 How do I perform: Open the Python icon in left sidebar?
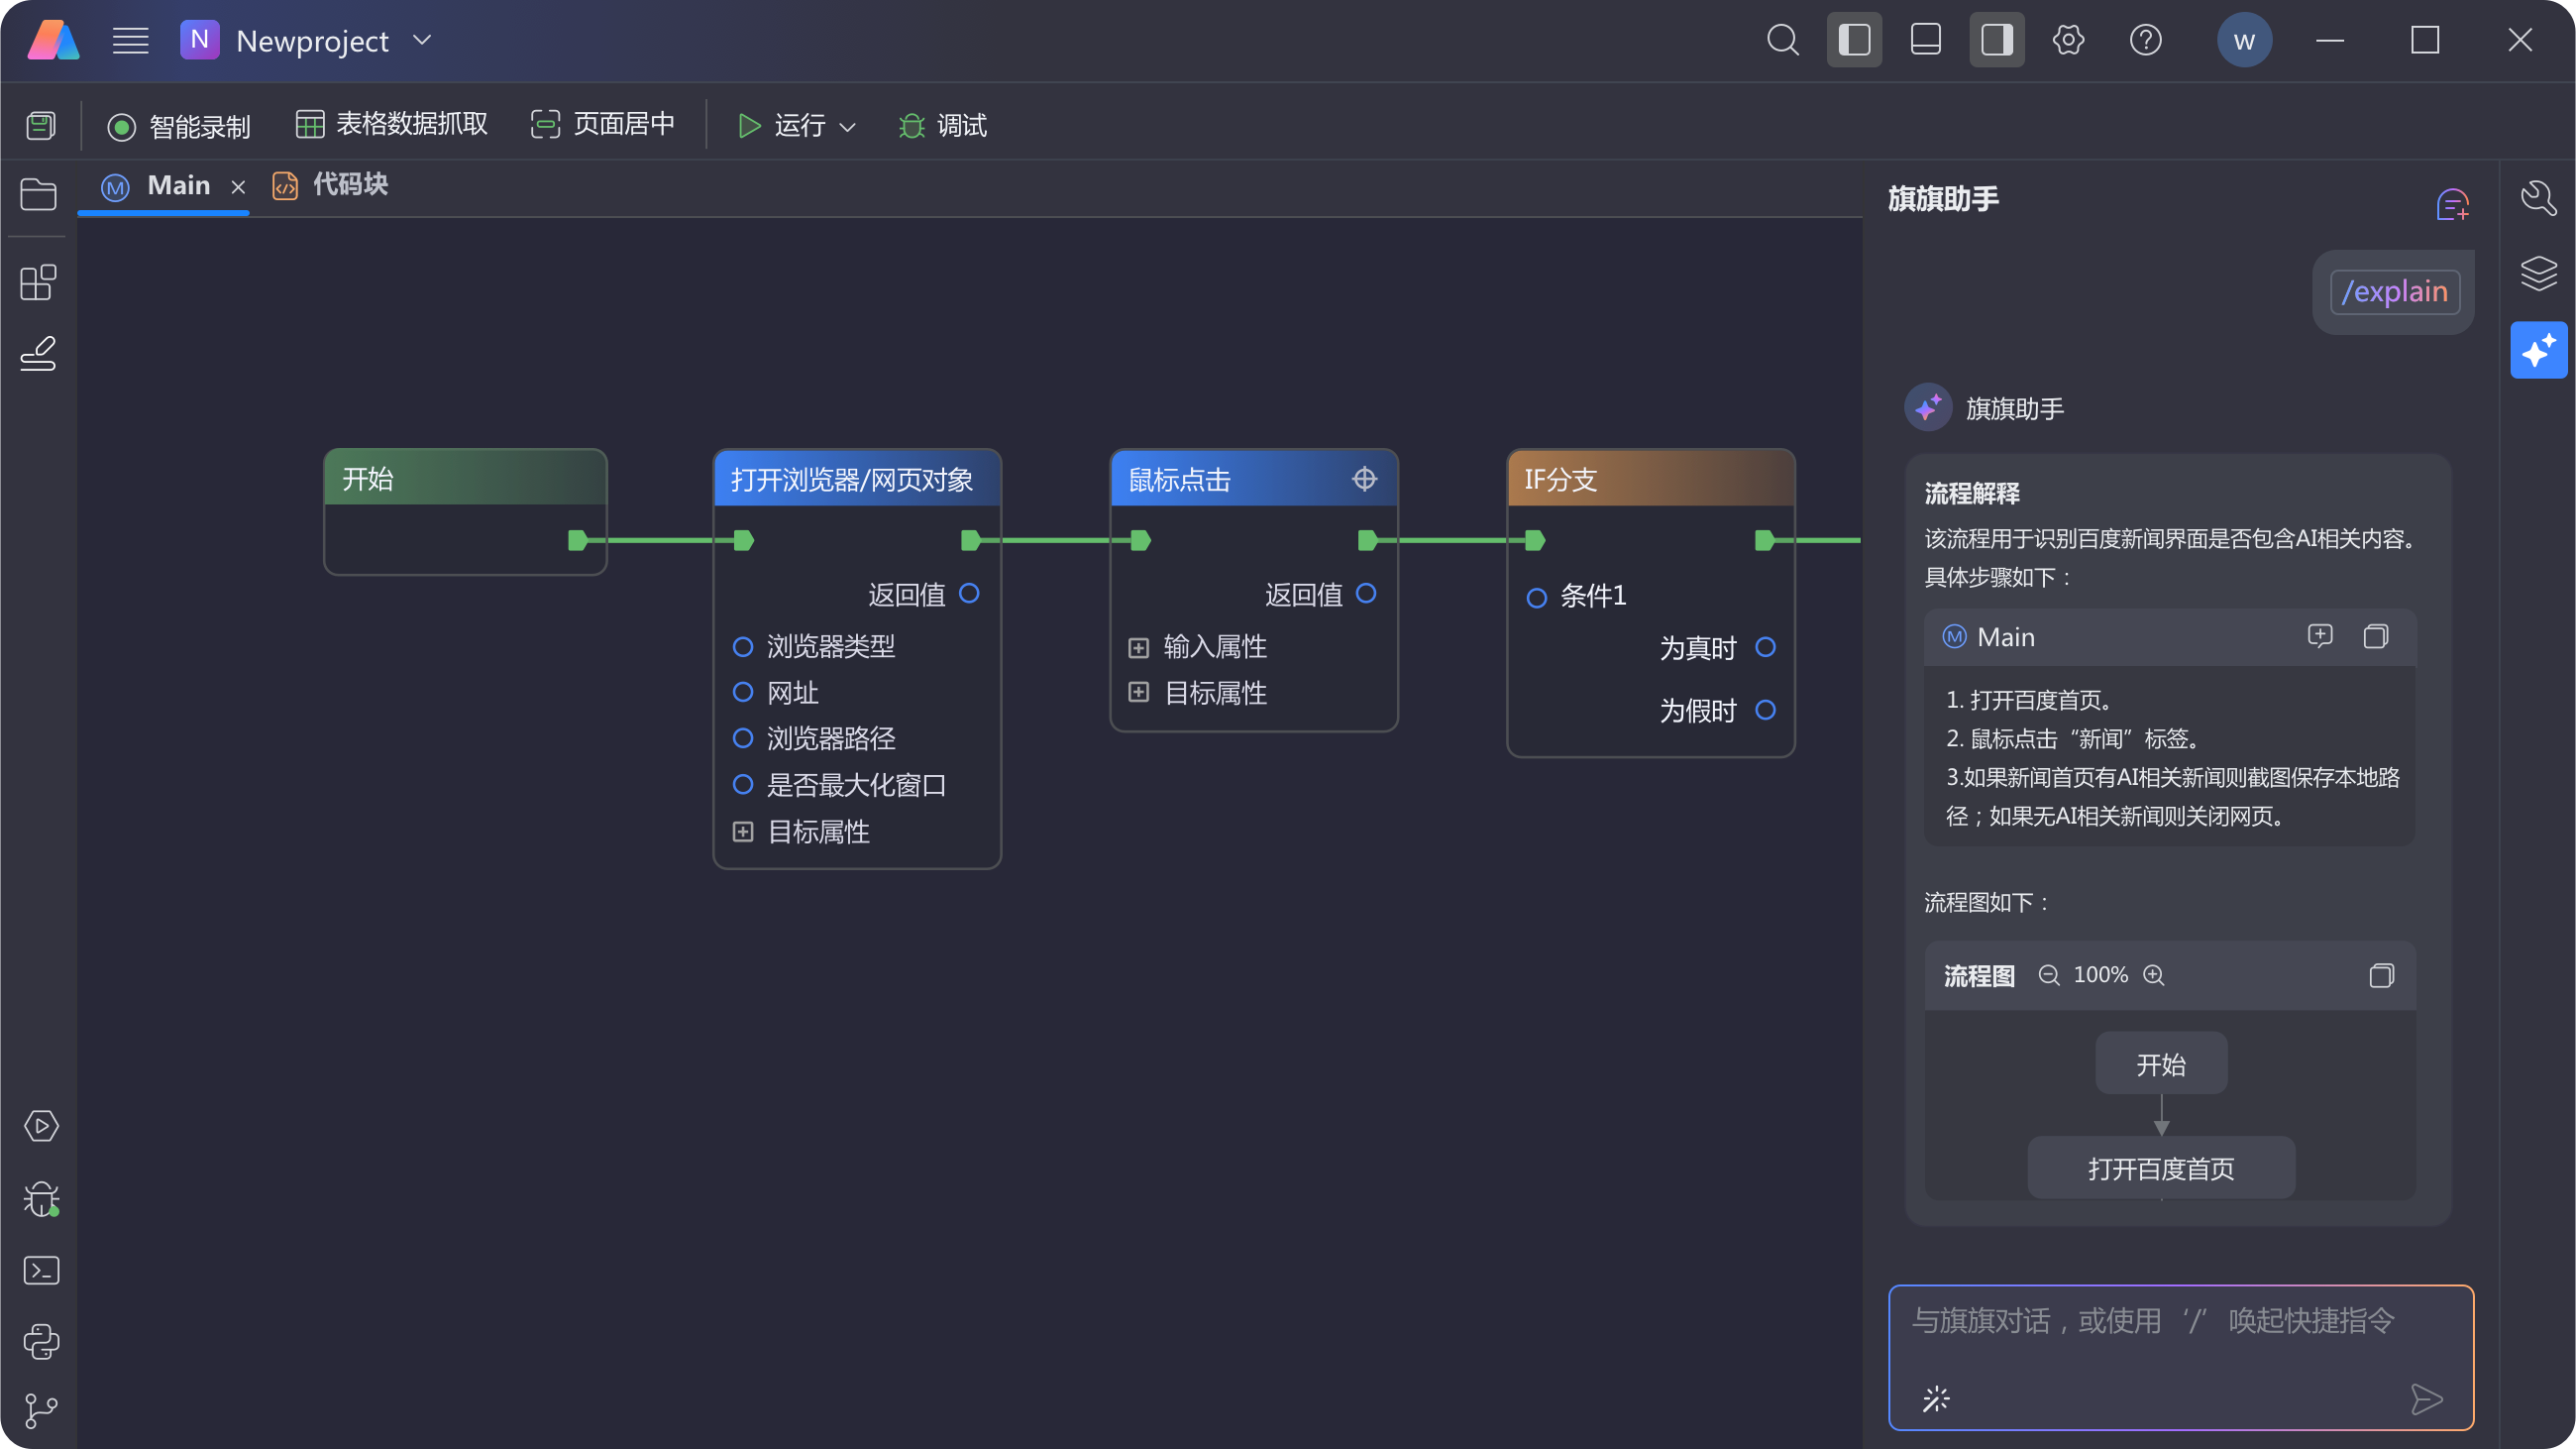(41, 1341)
